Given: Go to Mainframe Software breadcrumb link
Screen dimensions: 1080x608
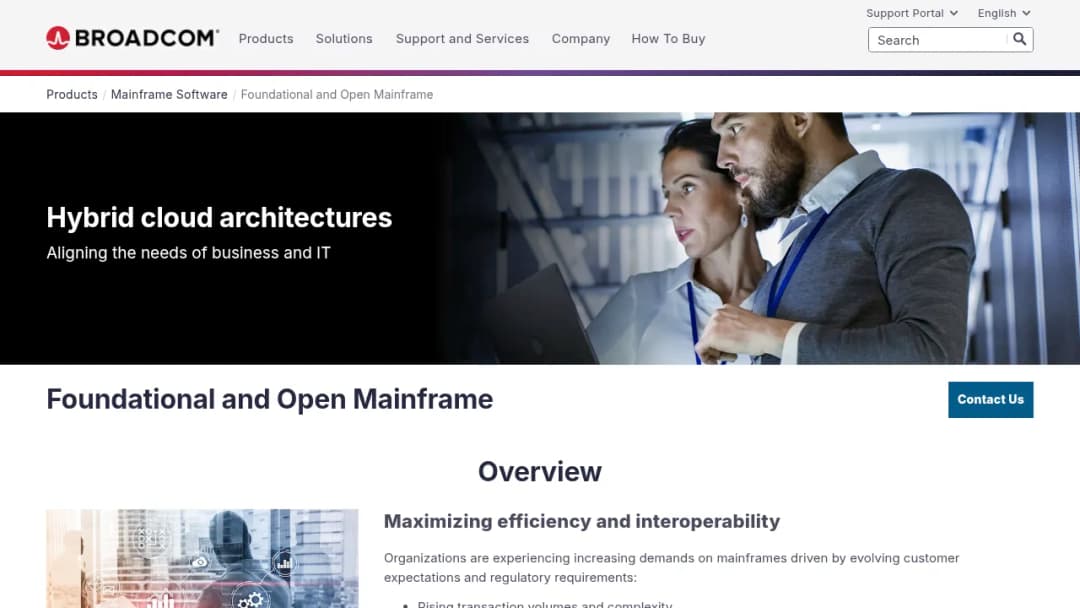Looking at the screenshot, I should tap(169, 94).
